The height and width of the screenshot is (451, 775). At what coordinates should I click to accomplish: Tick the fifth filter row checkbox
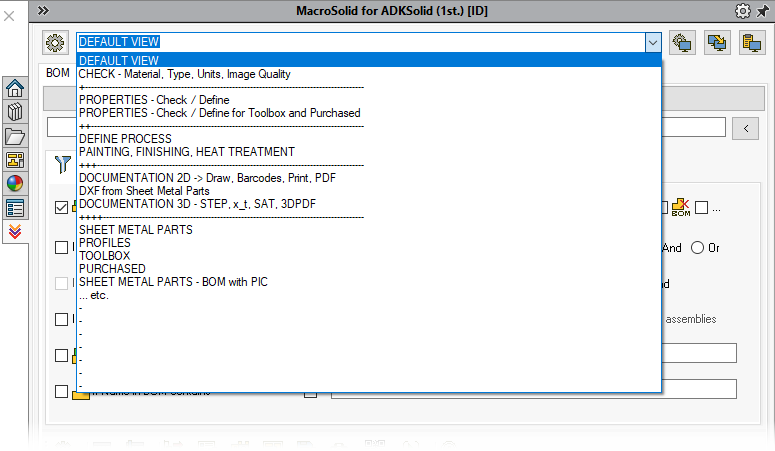(x=61, y=356)
